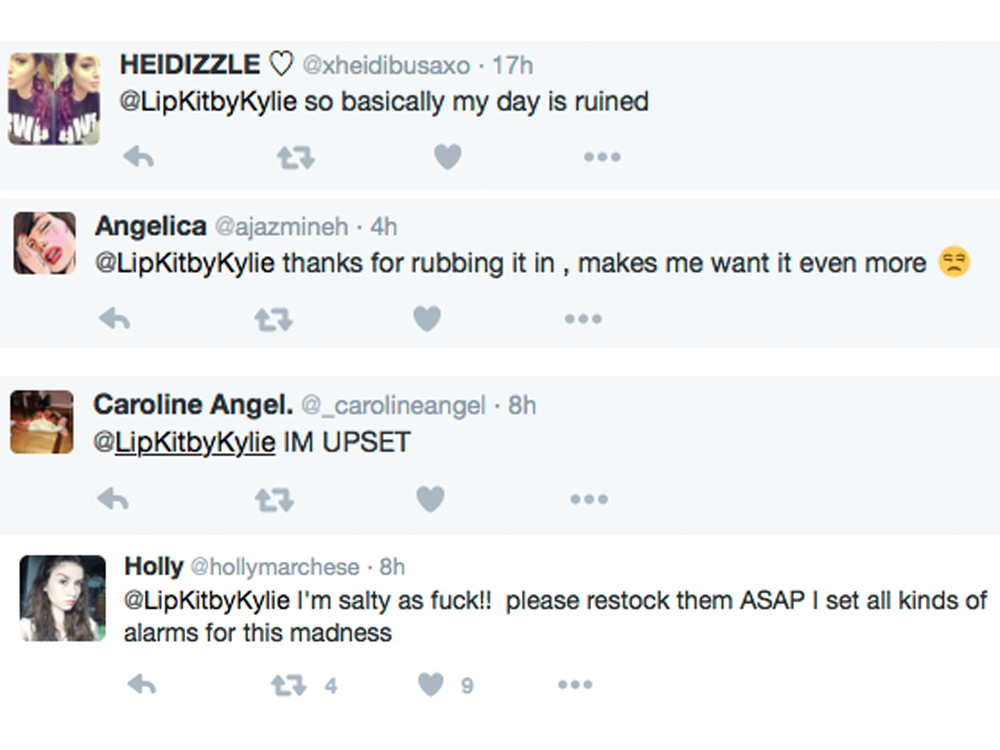Retweet Caroline Angel's IM UPSET tweet
1000x750 pixels.
[274, 499]
